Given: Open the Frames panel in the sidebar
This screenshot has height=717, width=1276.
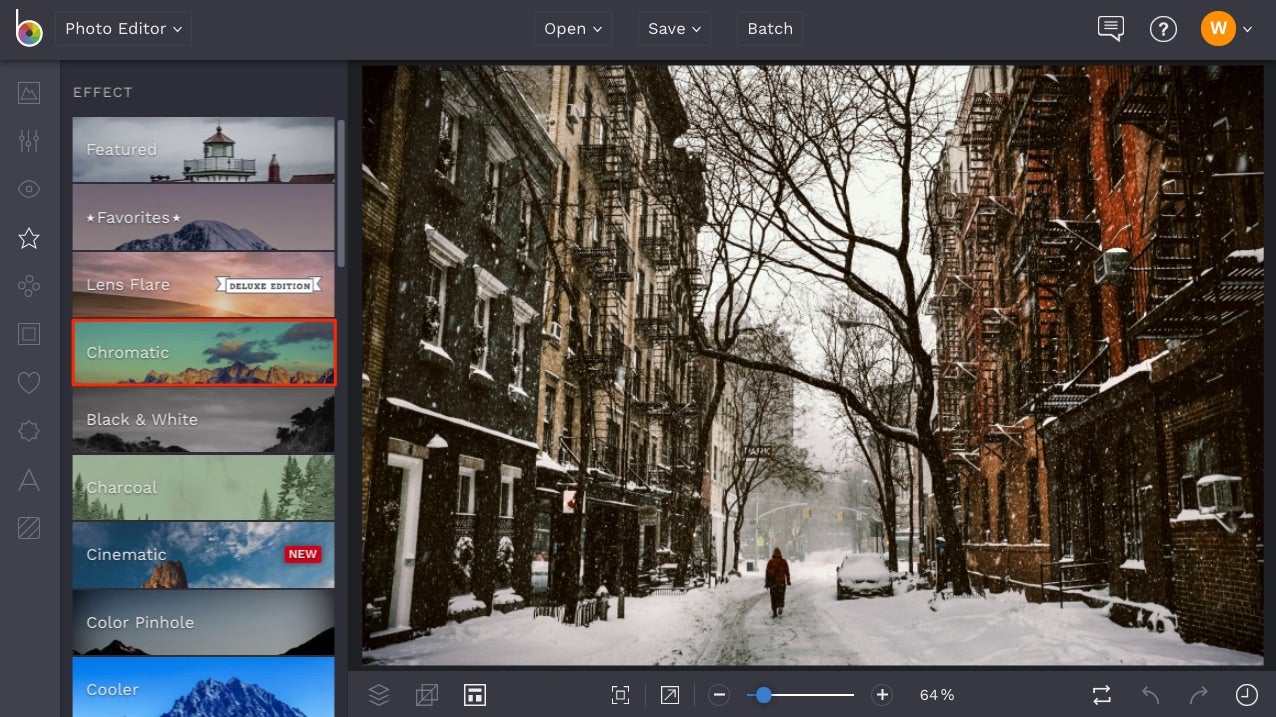Looking at the screenshot, I should click(28, 333).
